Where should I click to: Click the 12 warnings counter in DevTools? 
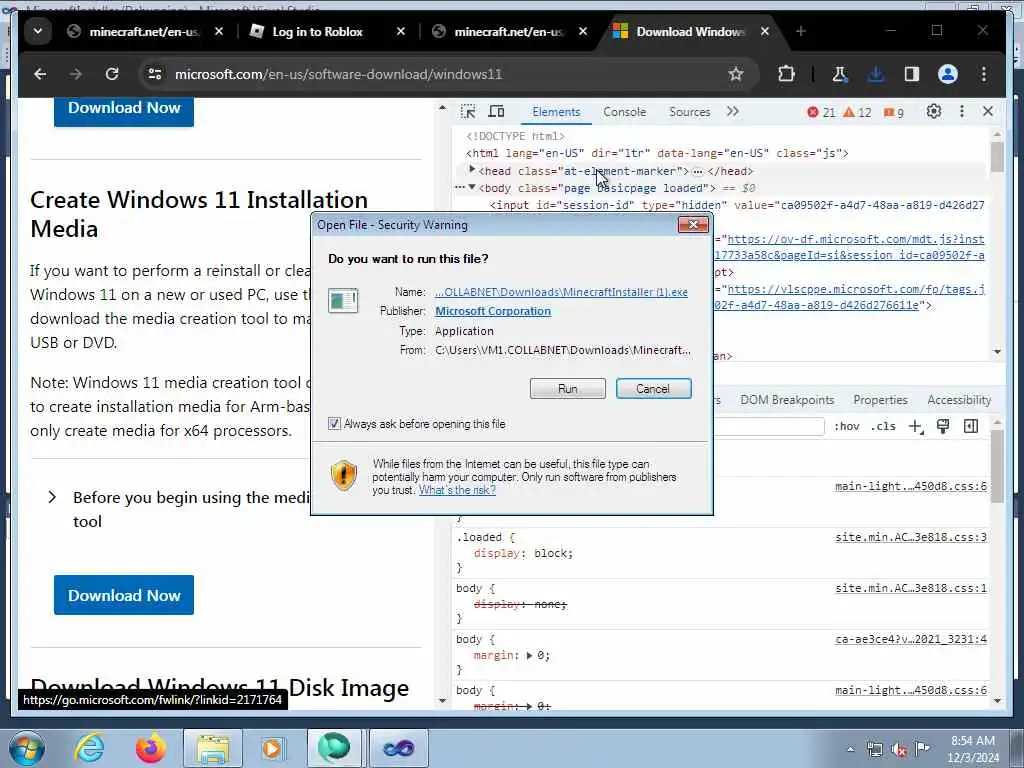(857, 112)
